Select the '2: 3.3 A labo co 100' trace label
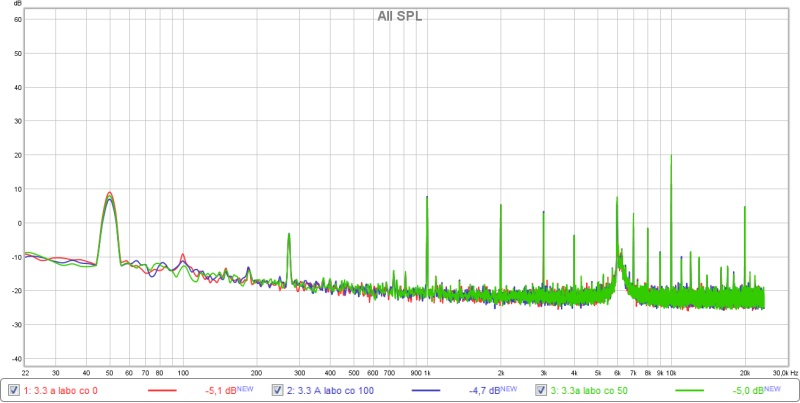Image resolution: width=800 pixels, height=403 pixels. point(330,390)
